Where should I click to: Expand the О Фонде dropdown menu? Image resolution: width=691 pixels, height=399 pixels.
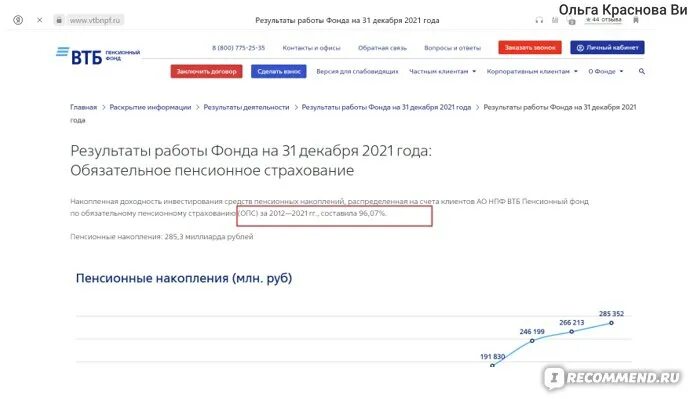click(606, 71)
